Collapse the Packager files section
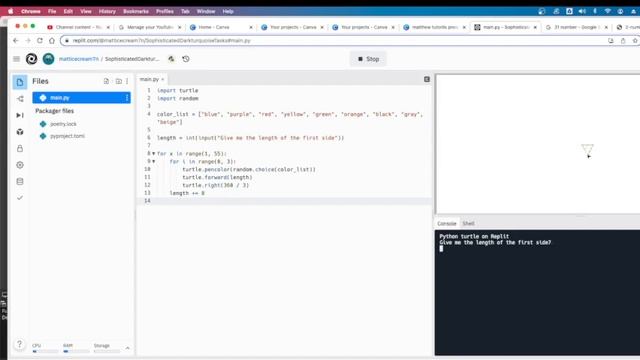Screen dimensions: 640x360 [54, 111]
